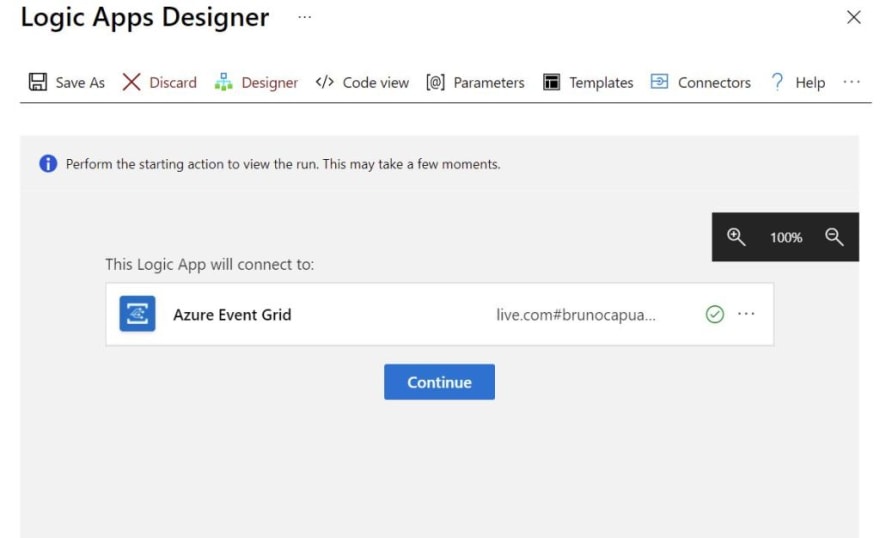Image resolution: width=880 pixels, height=538 pixels.
Task: Zoom in with the magnifier plus icon
Action: (x=736, y=237)
